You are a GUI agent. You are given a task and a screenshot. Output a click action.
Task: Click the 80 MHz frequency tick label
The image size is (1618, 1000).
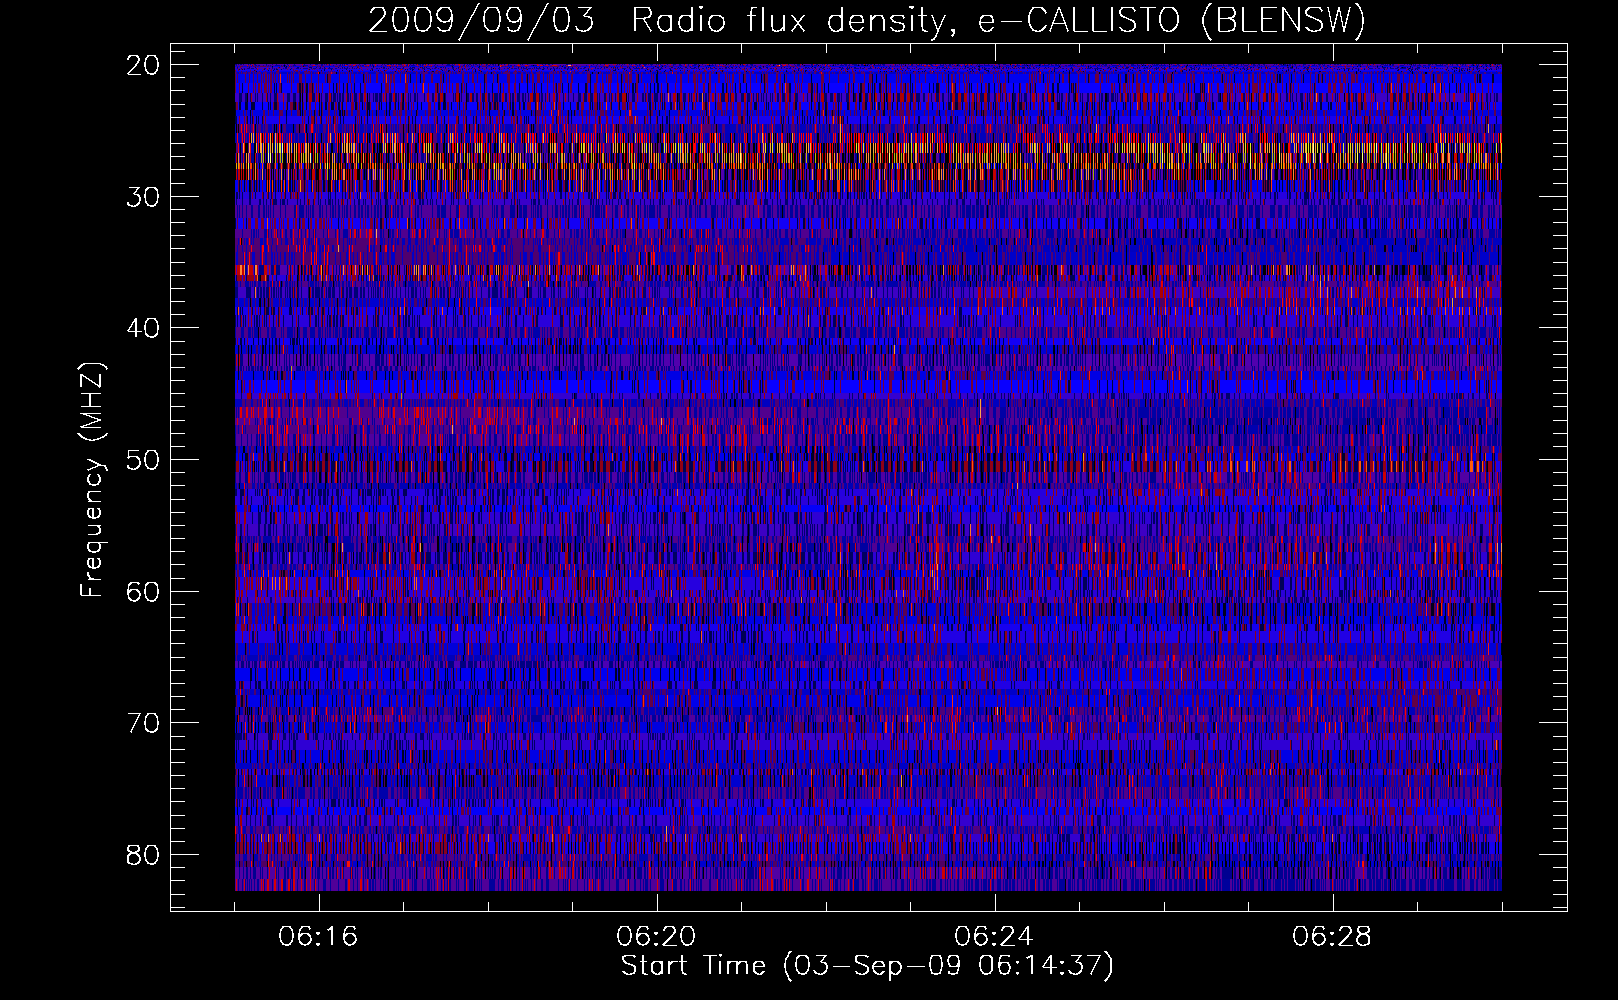(144, 855)
